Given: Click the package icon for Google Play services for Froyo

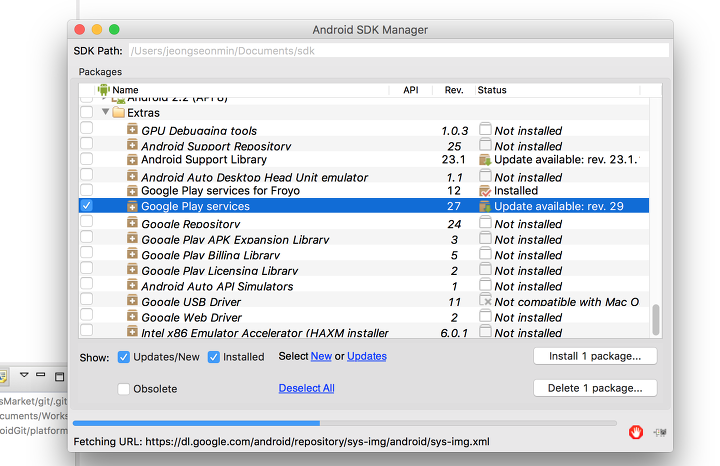Looking at the screenshot, I should pos(132,191).
